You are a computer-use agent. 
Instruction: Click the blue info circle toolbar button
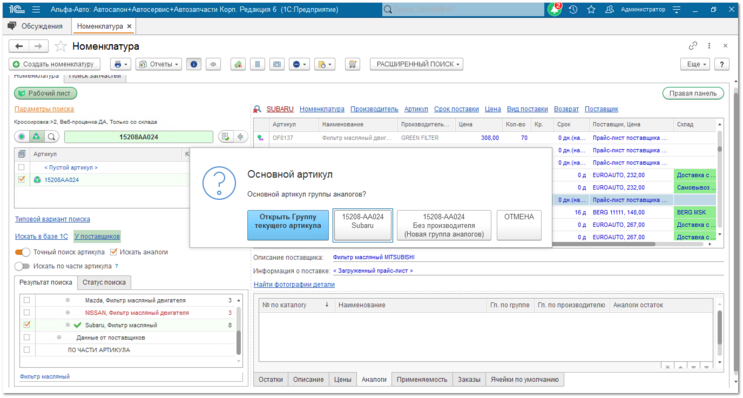click(193, 64)
